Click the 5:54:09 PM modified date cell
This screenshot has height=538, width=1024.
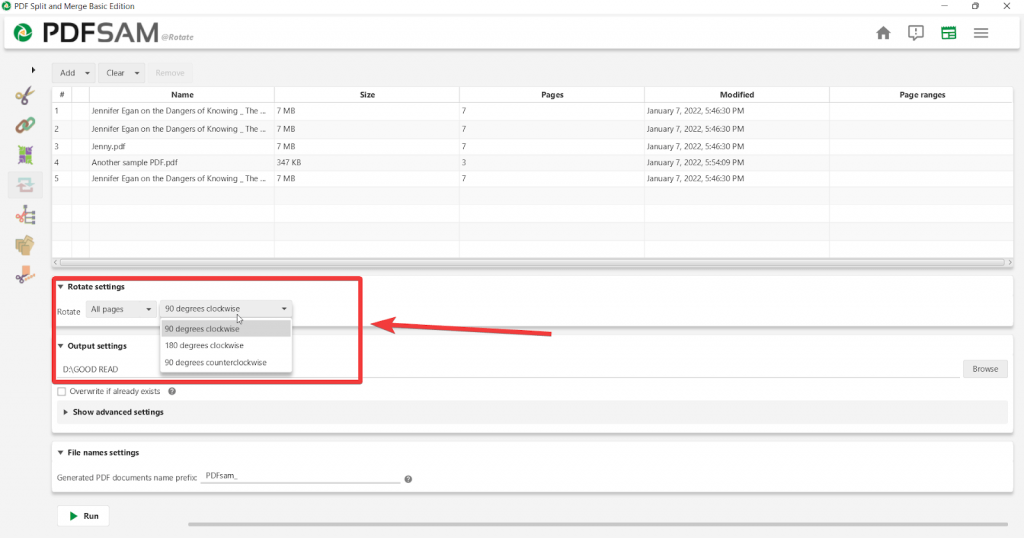click(x=737, y=162)
